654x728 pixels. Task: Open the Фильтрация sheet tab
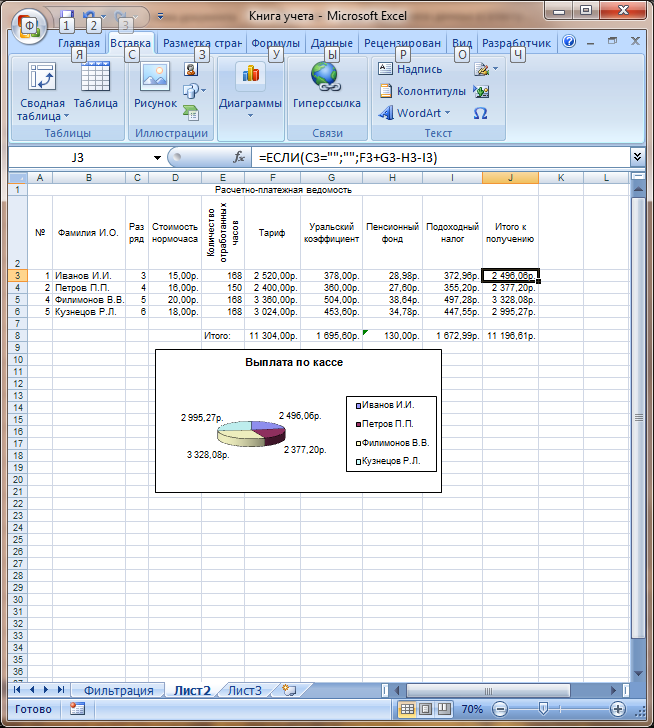tap(118, 690)
